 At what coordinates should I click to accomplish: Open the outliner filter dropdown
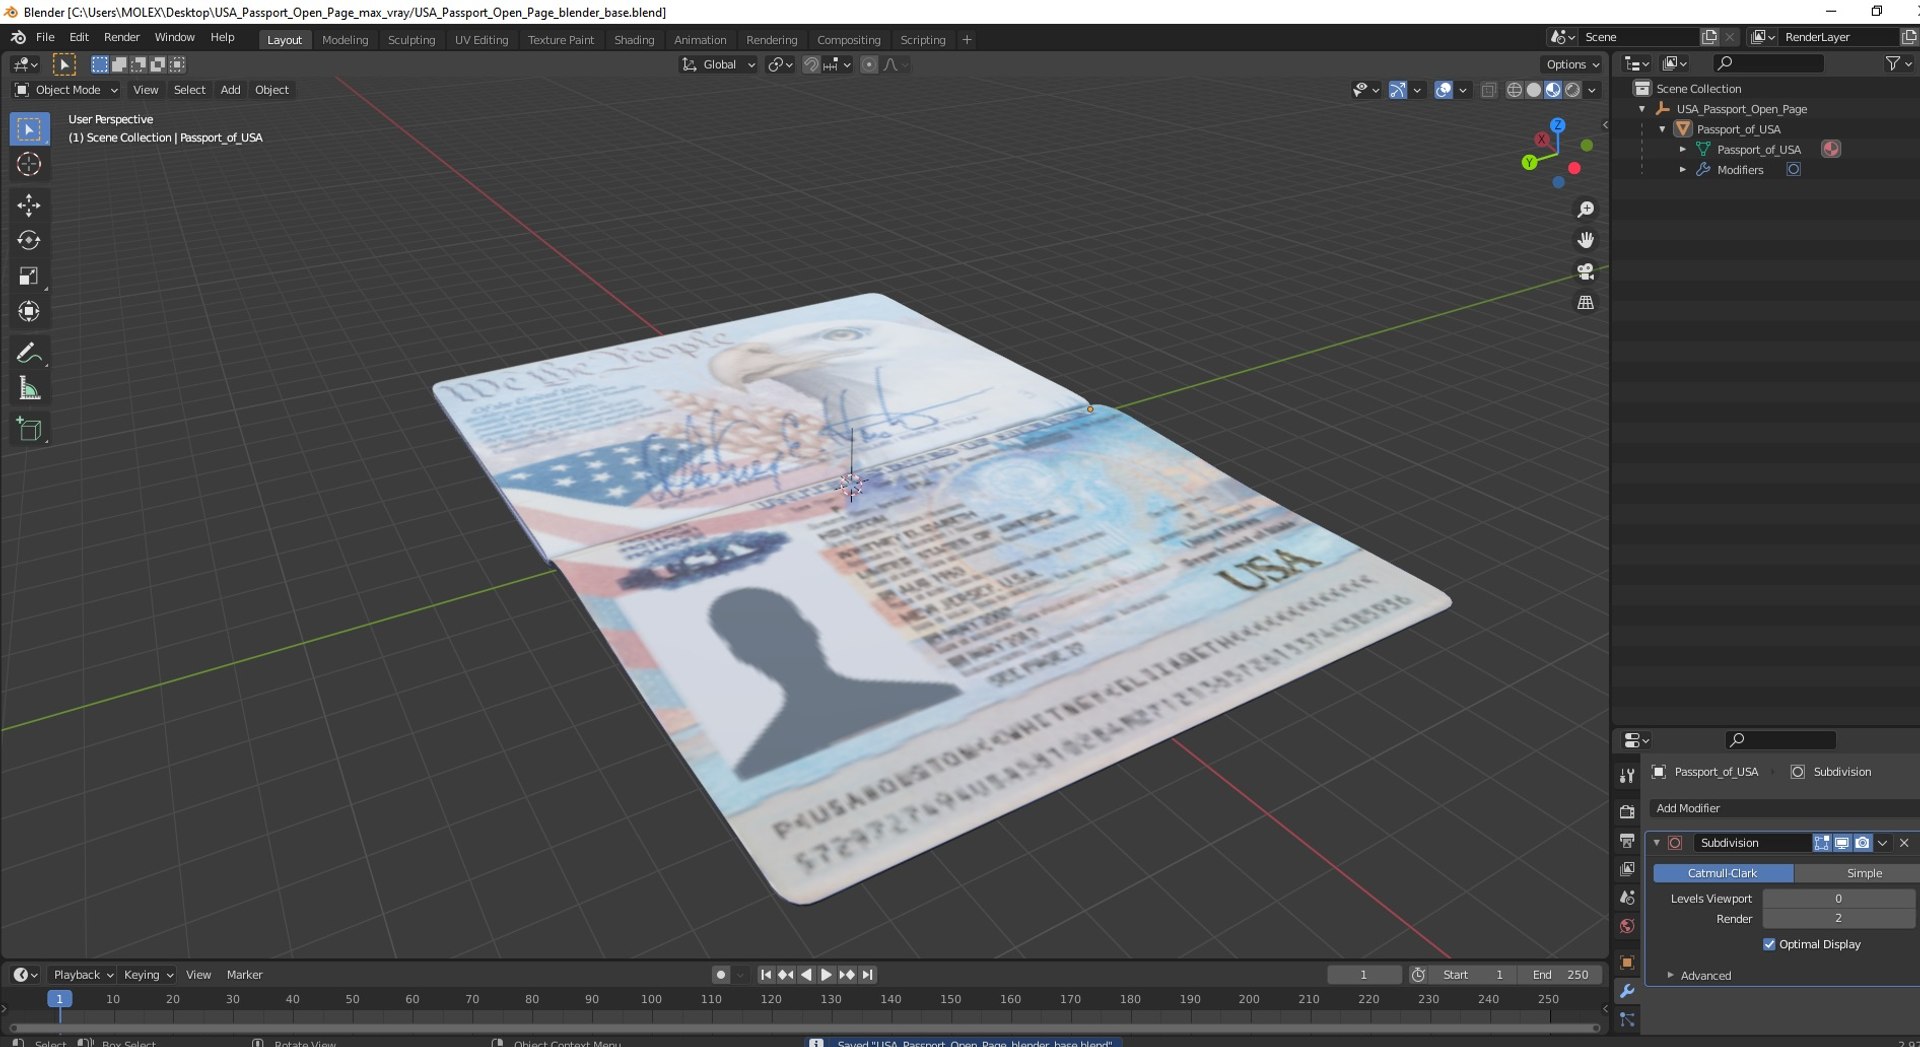[x=1897, y=63]
